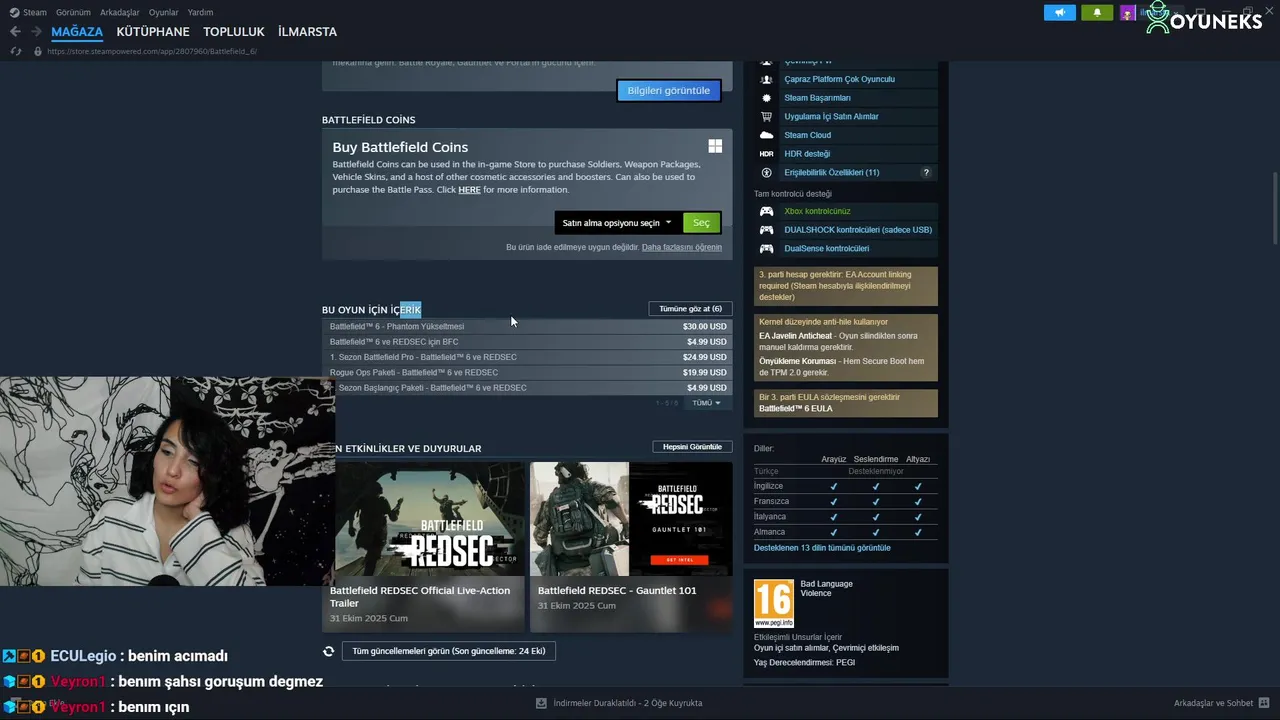Open the İLMARSTA profile tab

(307, 32)
